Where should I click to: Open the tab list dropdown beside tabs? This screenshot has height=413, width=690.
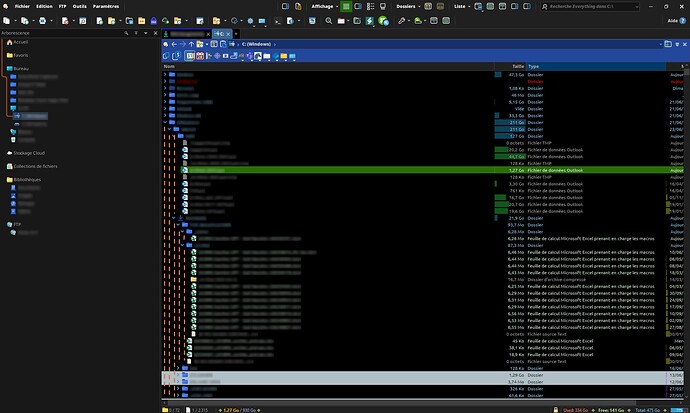pos(236,34)
